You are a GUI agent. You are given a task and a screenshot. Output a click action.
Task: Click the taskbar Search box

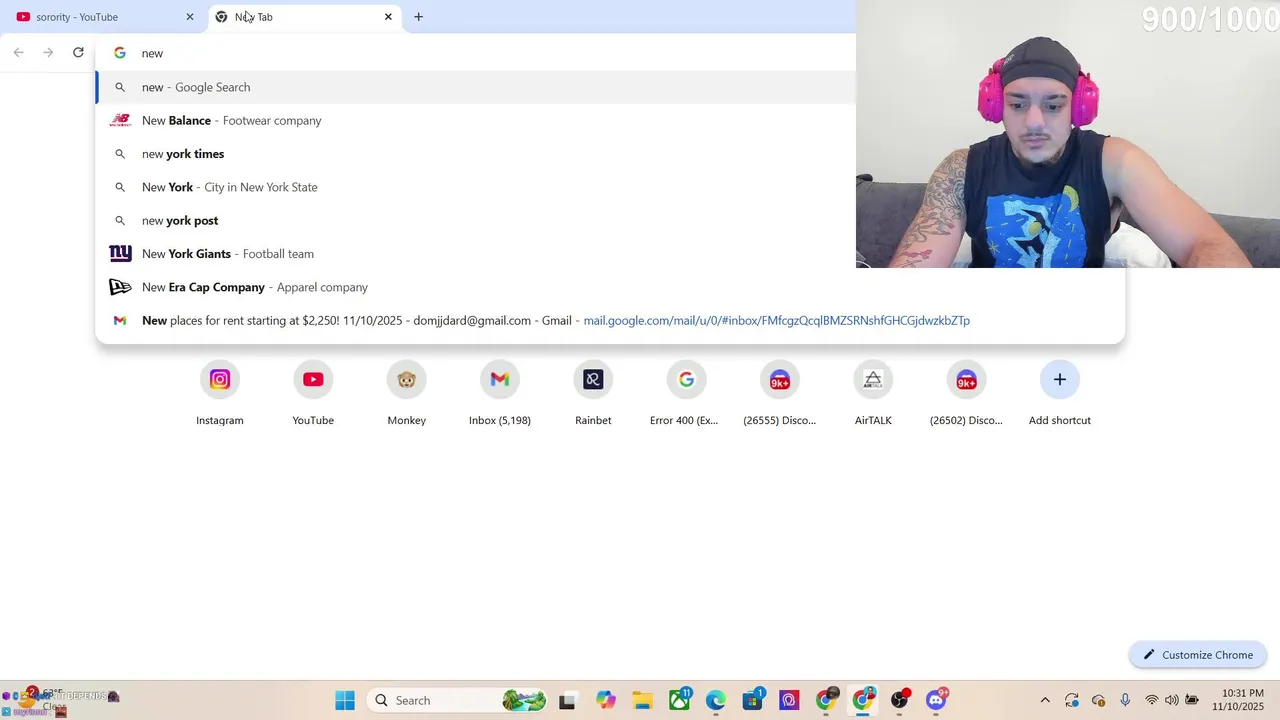pos(458,700)
